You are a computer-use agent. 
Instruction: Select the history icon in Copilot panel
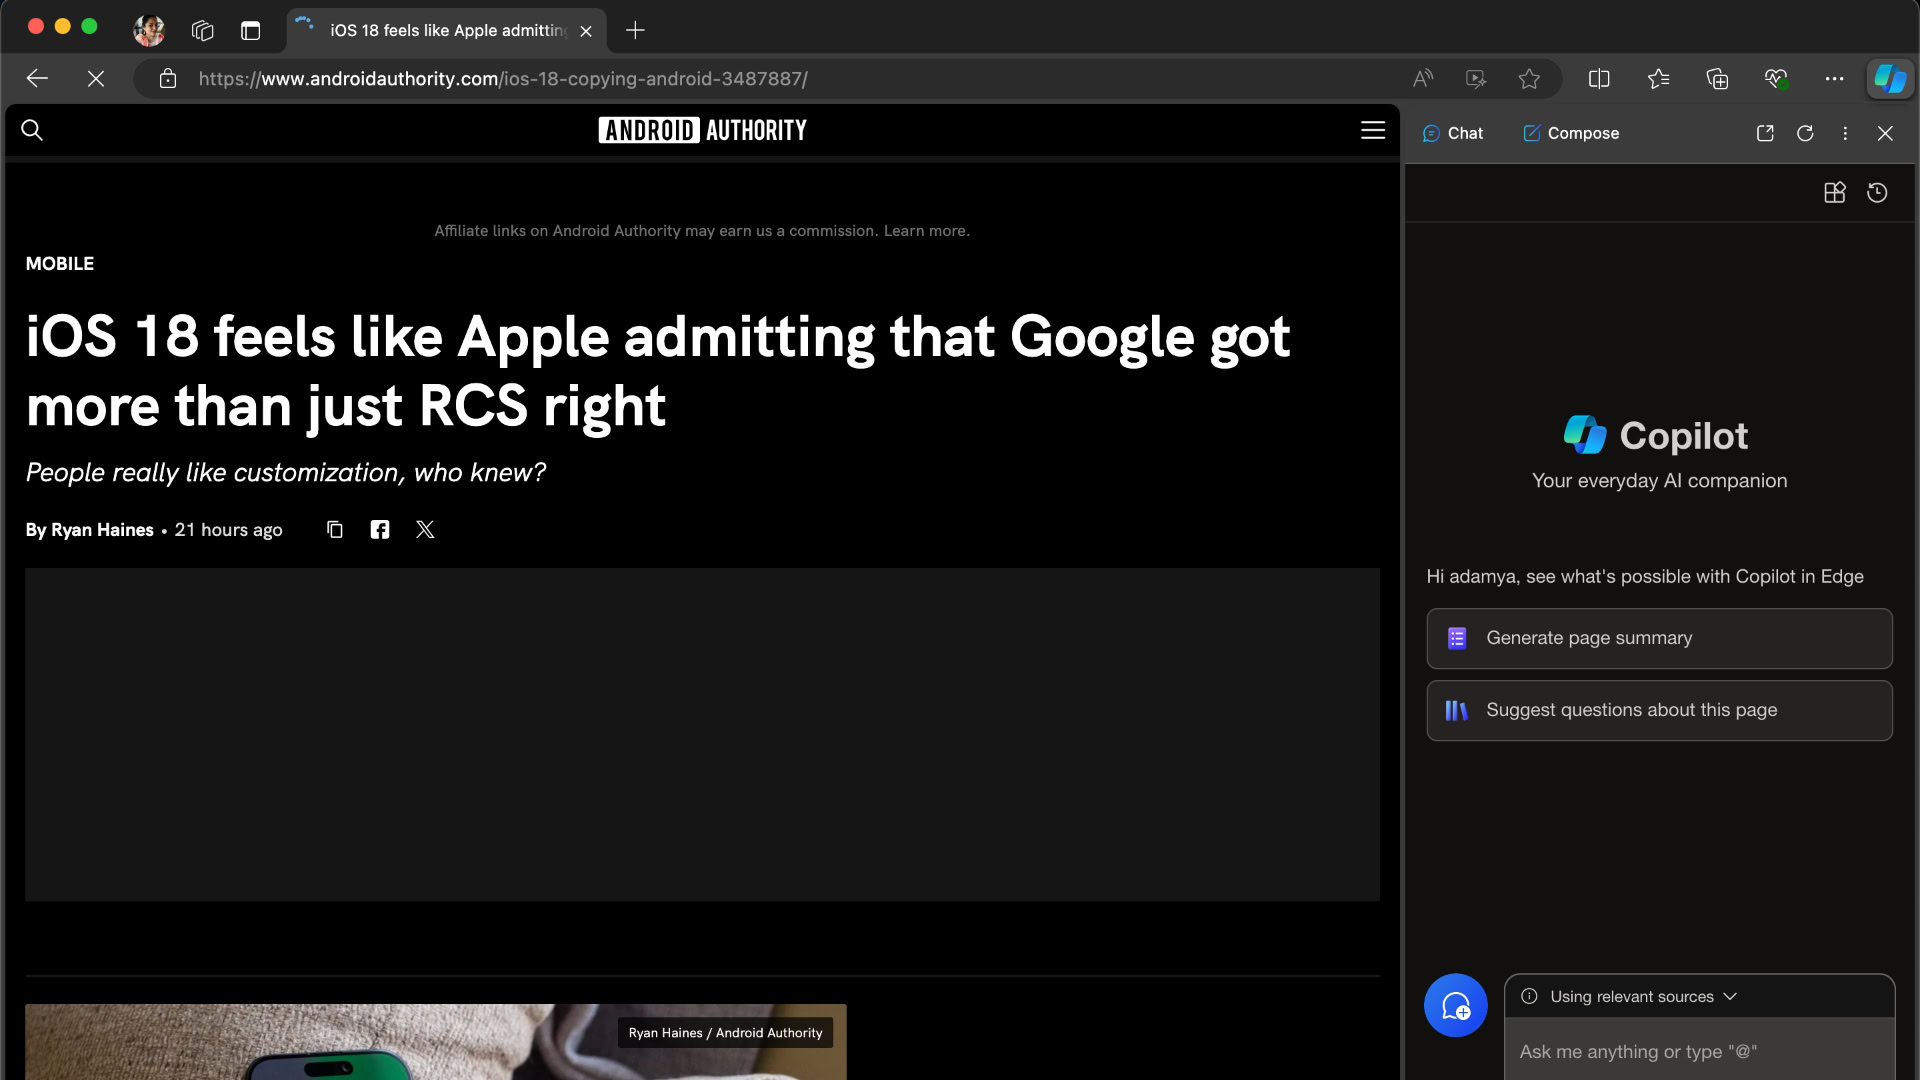(1878, 193)
